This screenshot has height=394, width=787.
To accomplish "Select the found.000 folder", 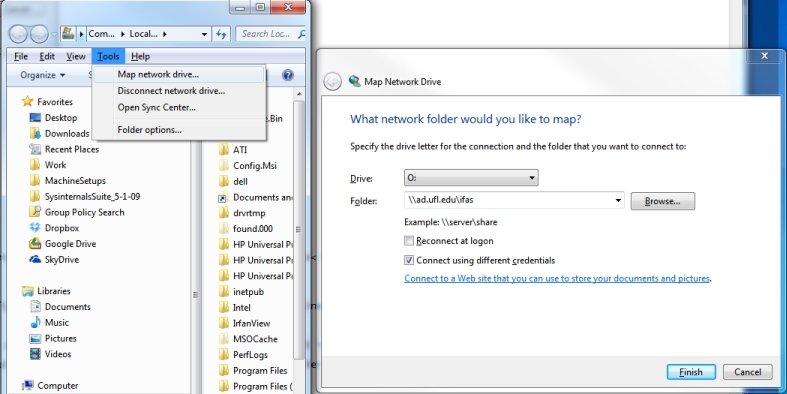I will (253, 228).
